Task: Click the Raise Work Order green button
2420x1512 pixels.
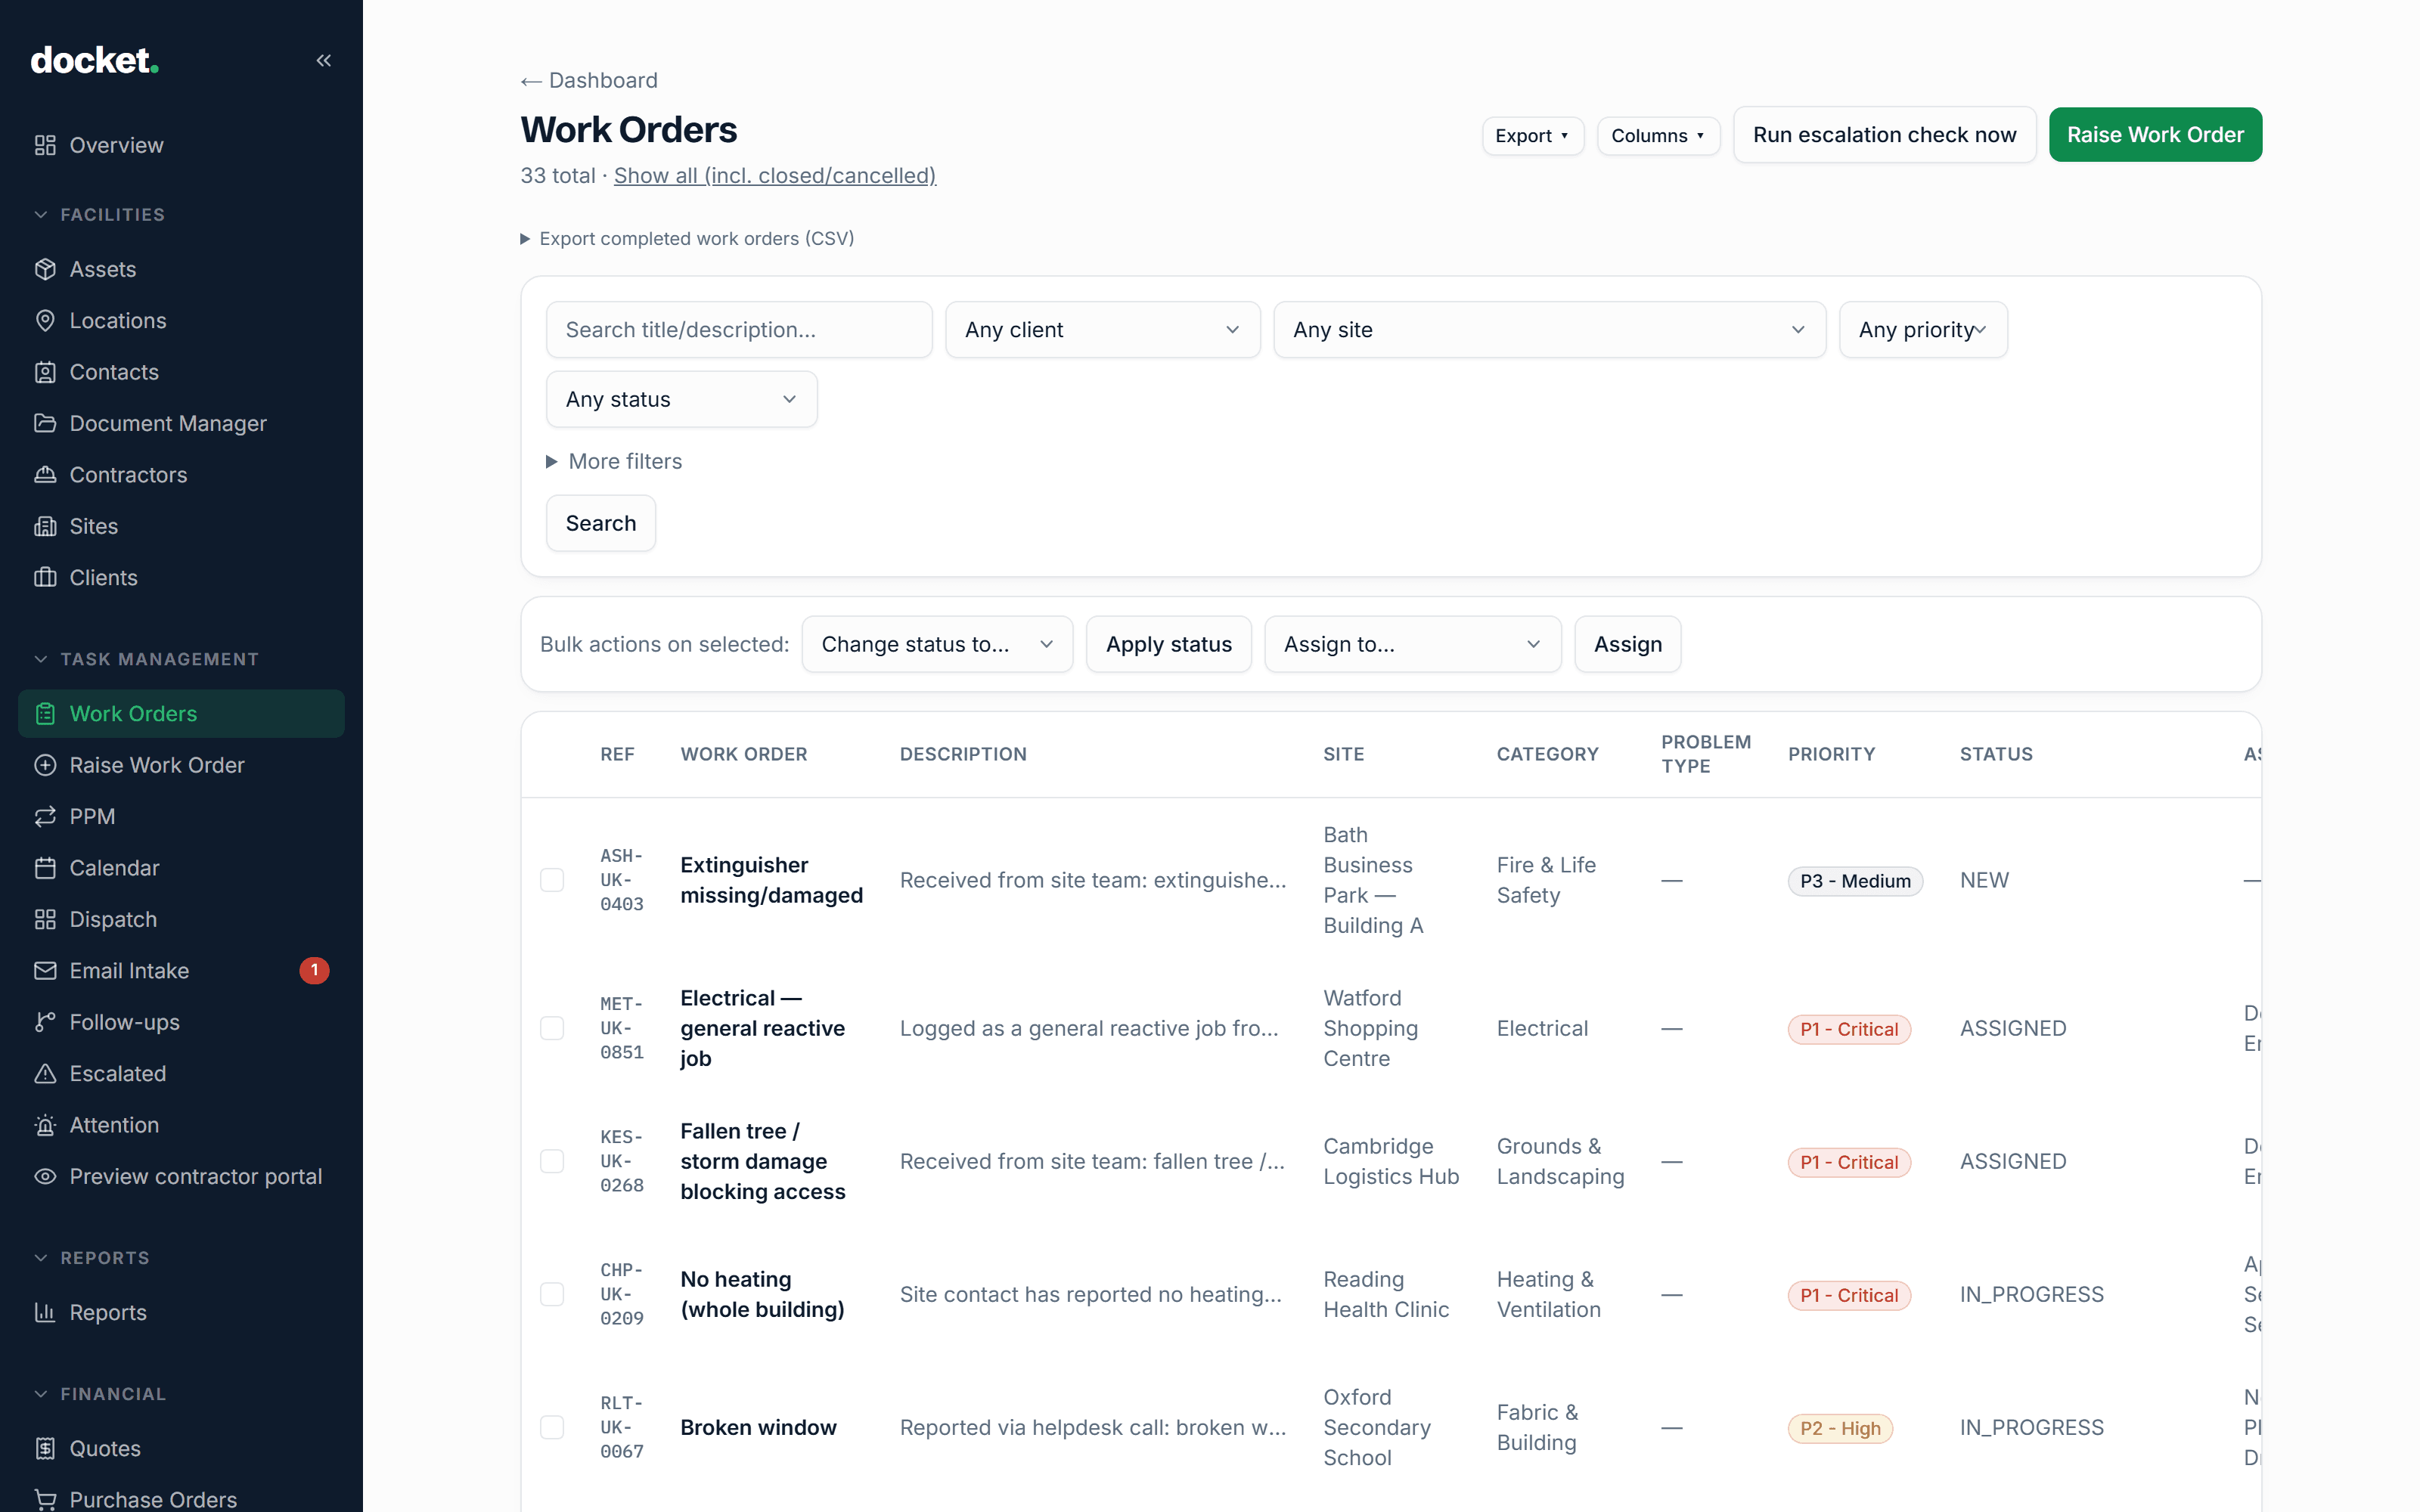Action: (x=2155, y=134)
